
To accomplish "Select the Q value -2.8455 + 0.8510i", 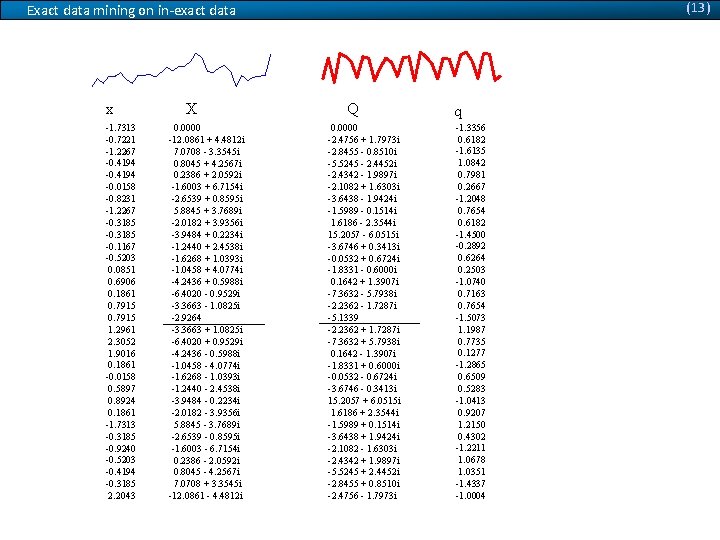I will click(364, 484).
